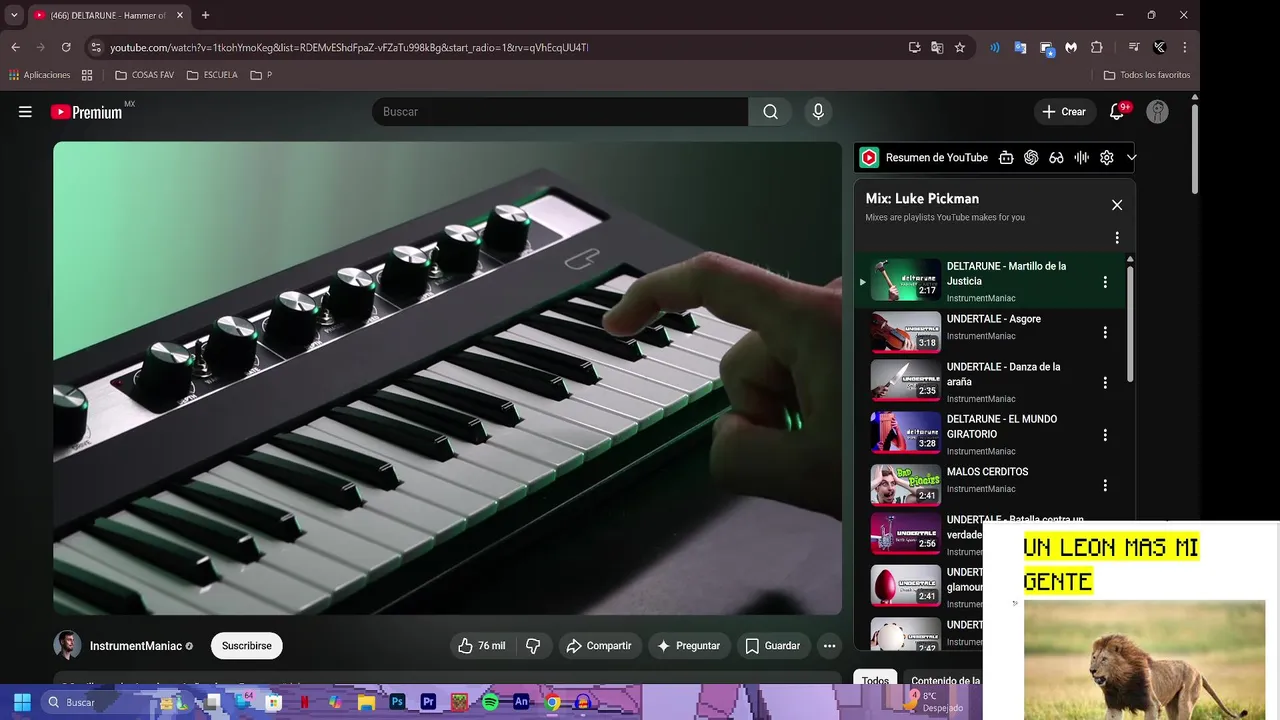The height and width of the screenshot is (720, 1280).
Task: Click the translate page icon in address bar
Action: [x=937, y=47]
